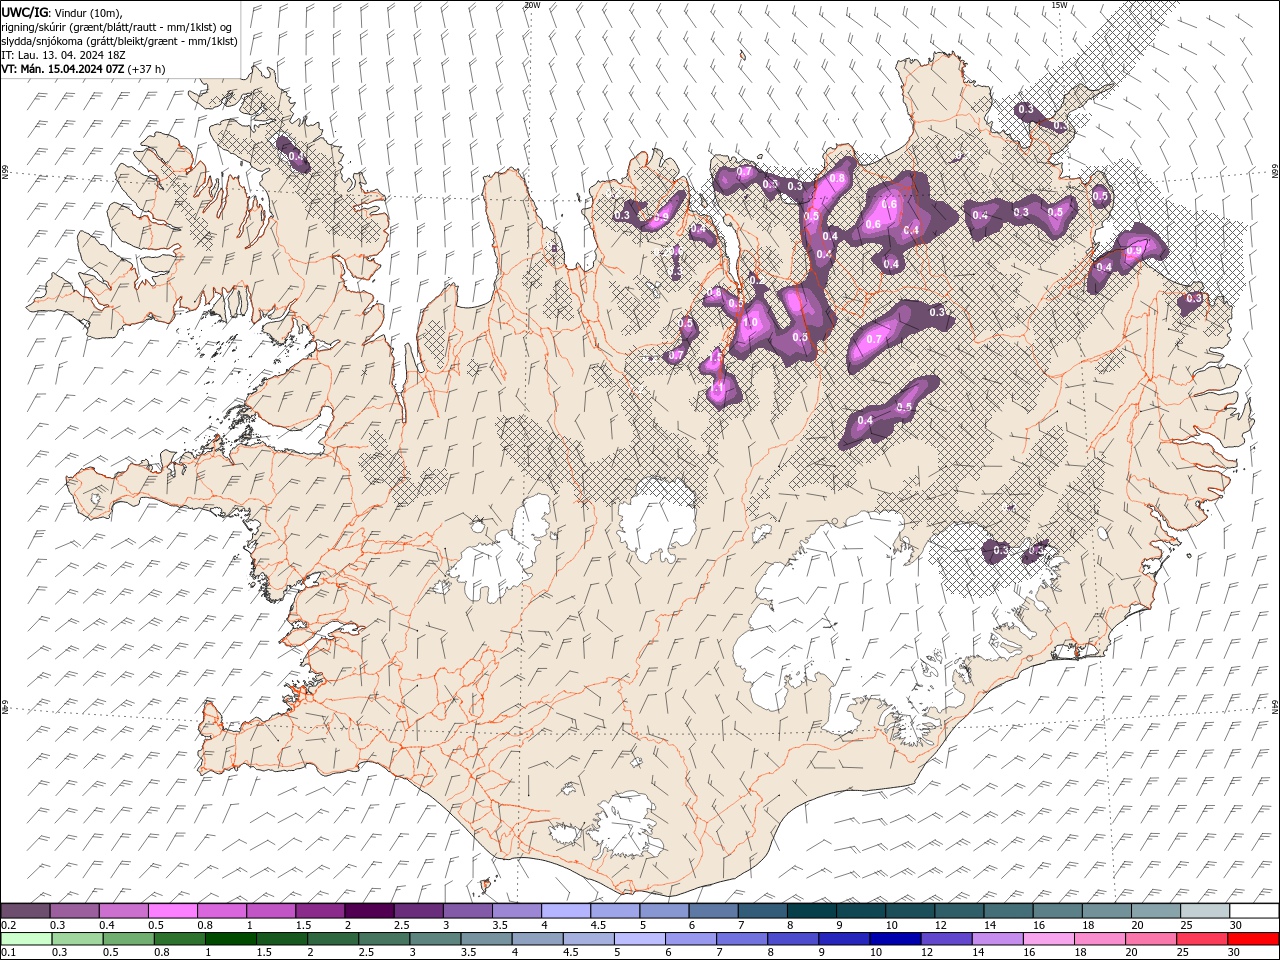Screen dimensions: 1280x960
Task: Click the palest green lower swatch at 0.1
Action: pyautogui.click(x=26, y=939)
